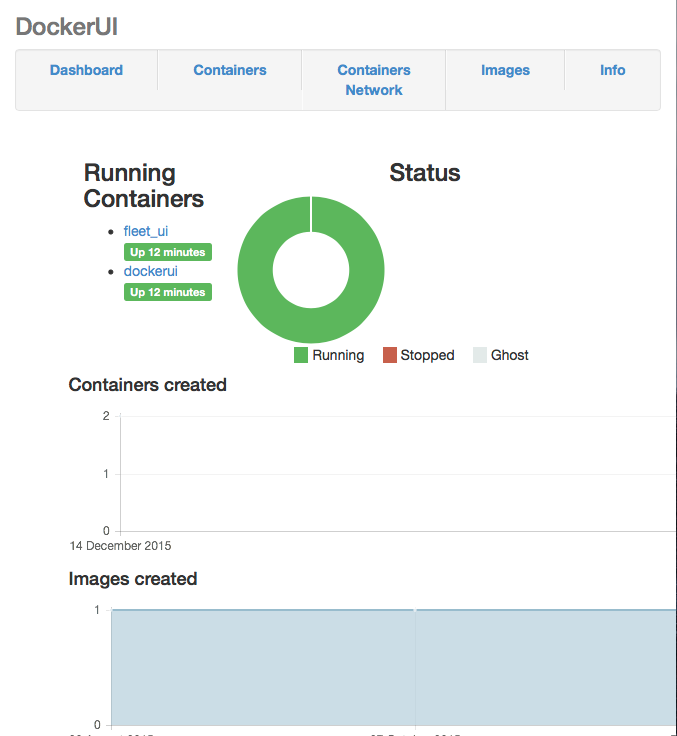Click the data point on the Images created line
The image size is (677, 736).
[415, 610]
